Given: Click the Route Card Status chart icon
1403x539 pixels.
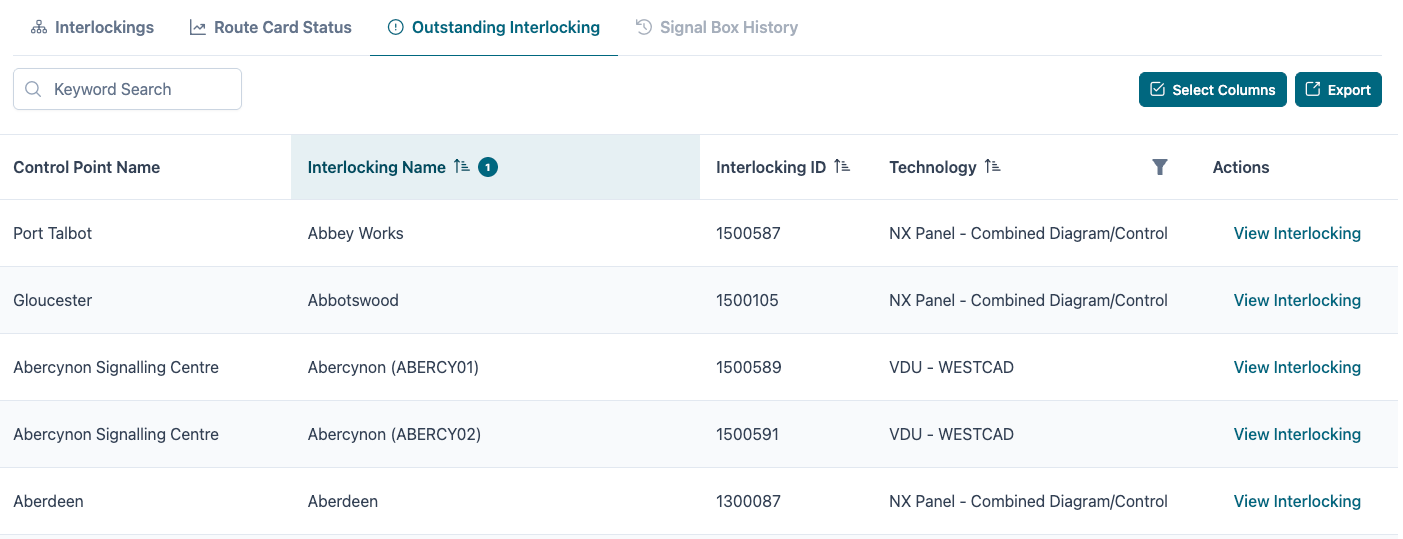Looking at the screenshot, I should click(198, 27).
